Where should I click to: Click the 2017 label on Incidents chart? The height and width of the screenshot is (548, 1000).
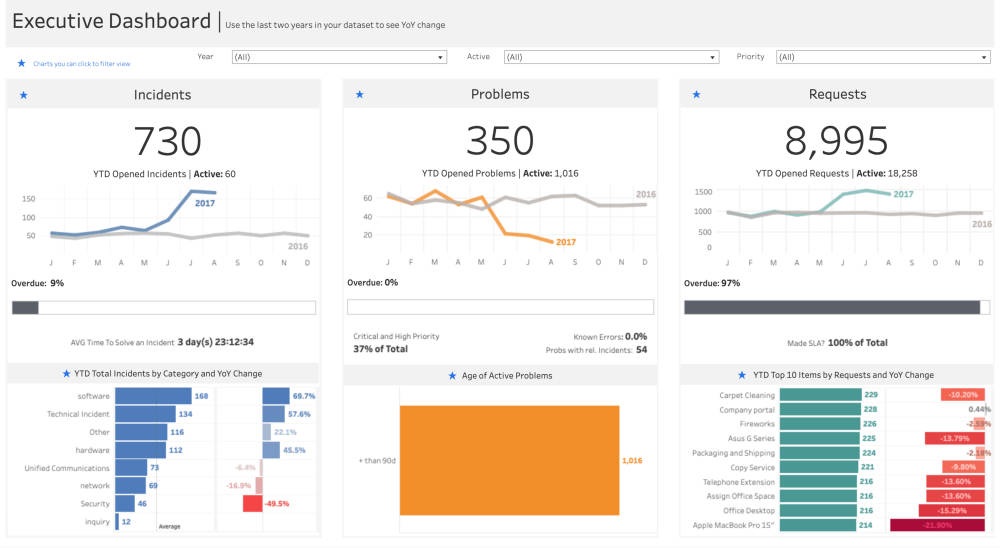click(x=205, y=204)
